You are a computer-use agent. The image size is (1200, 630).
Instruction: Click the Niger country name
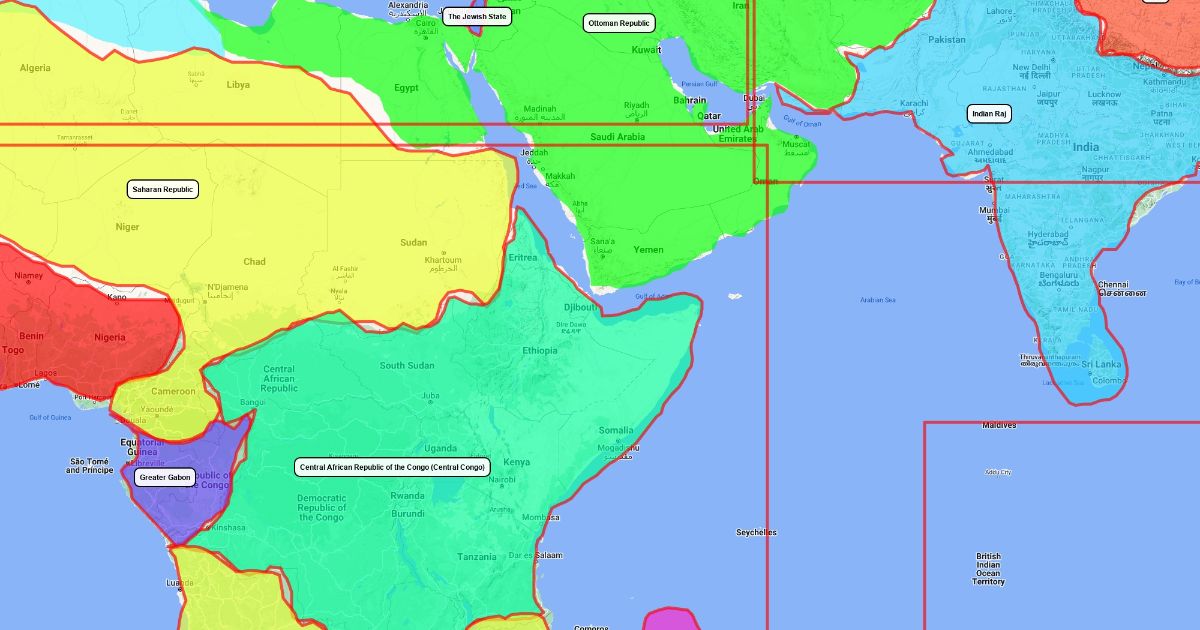point(127,227)
